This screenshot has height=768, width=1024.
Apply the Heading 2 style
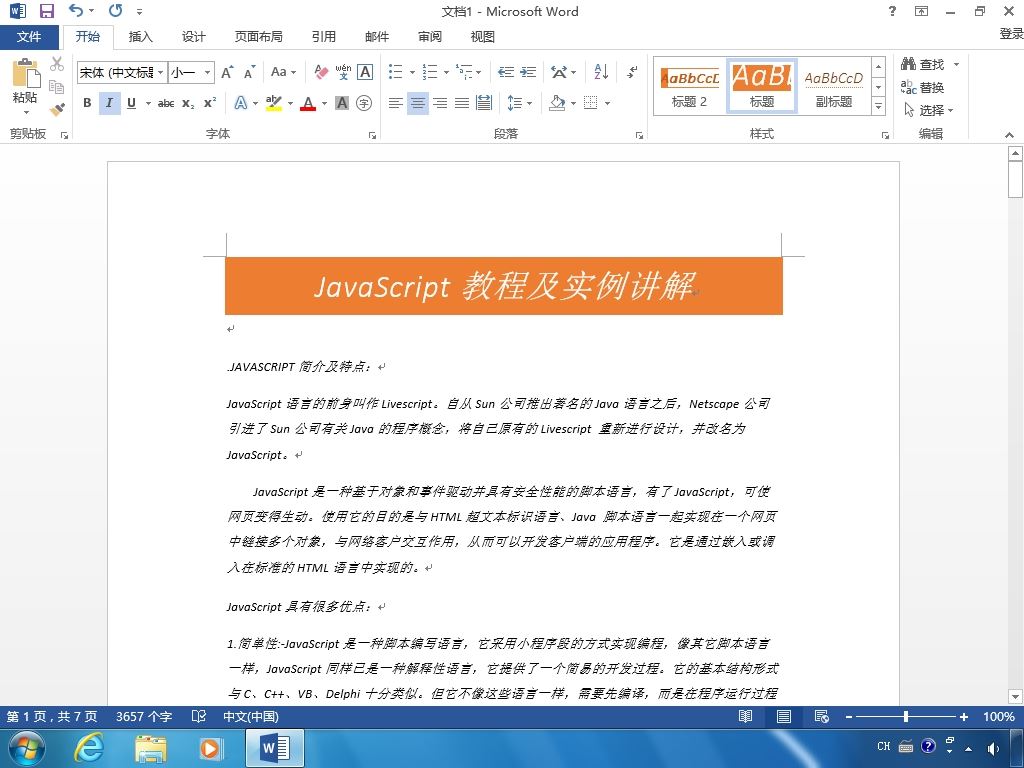[x=689, y=88]
